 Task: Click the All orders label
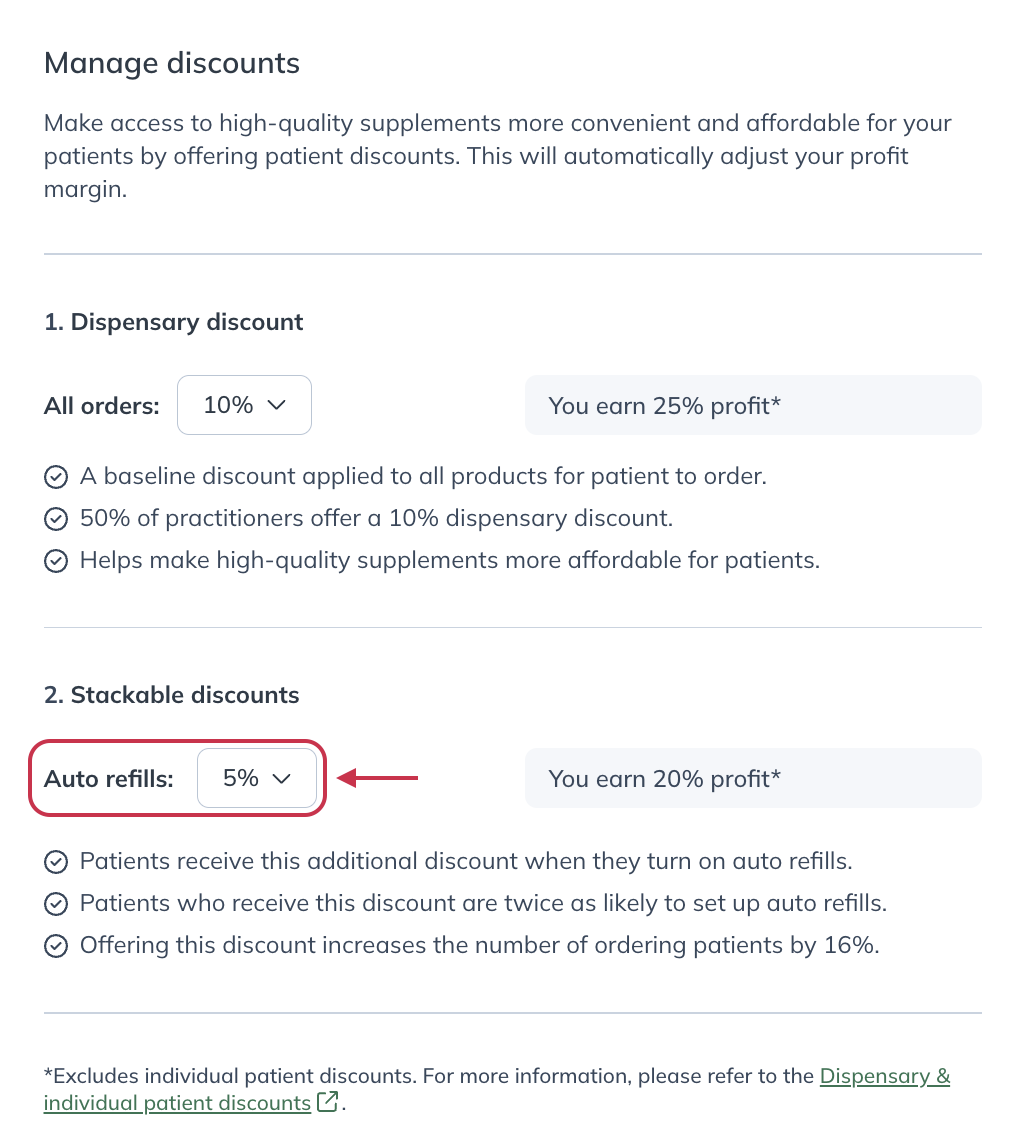coord(101,405)
